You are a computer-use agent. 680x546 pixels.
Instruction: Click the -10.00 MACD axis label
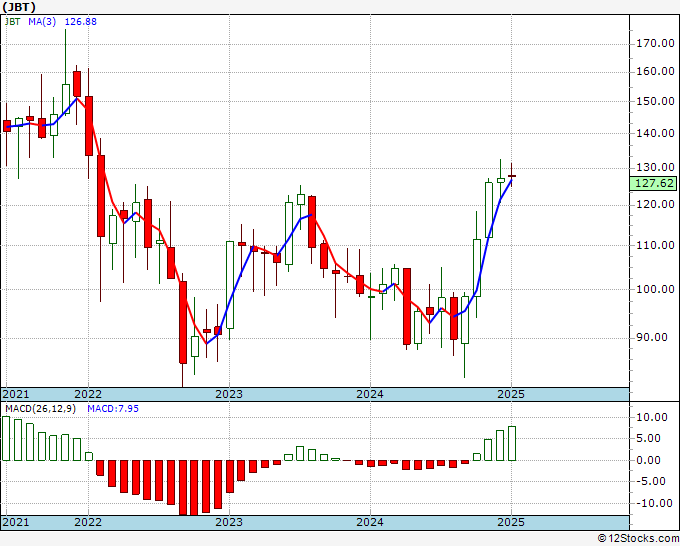[652, 503]
